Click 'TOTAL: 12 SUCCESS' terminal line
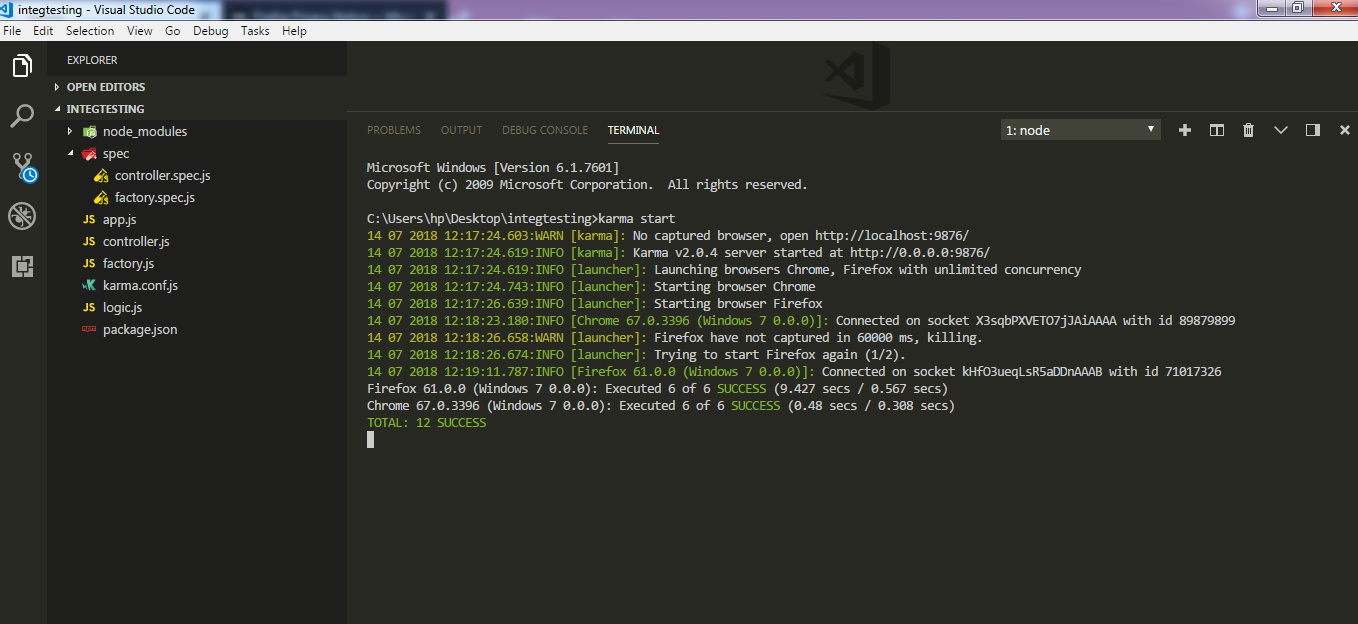This screenshot has width=1358, height=624. click(x=426, y=423)
